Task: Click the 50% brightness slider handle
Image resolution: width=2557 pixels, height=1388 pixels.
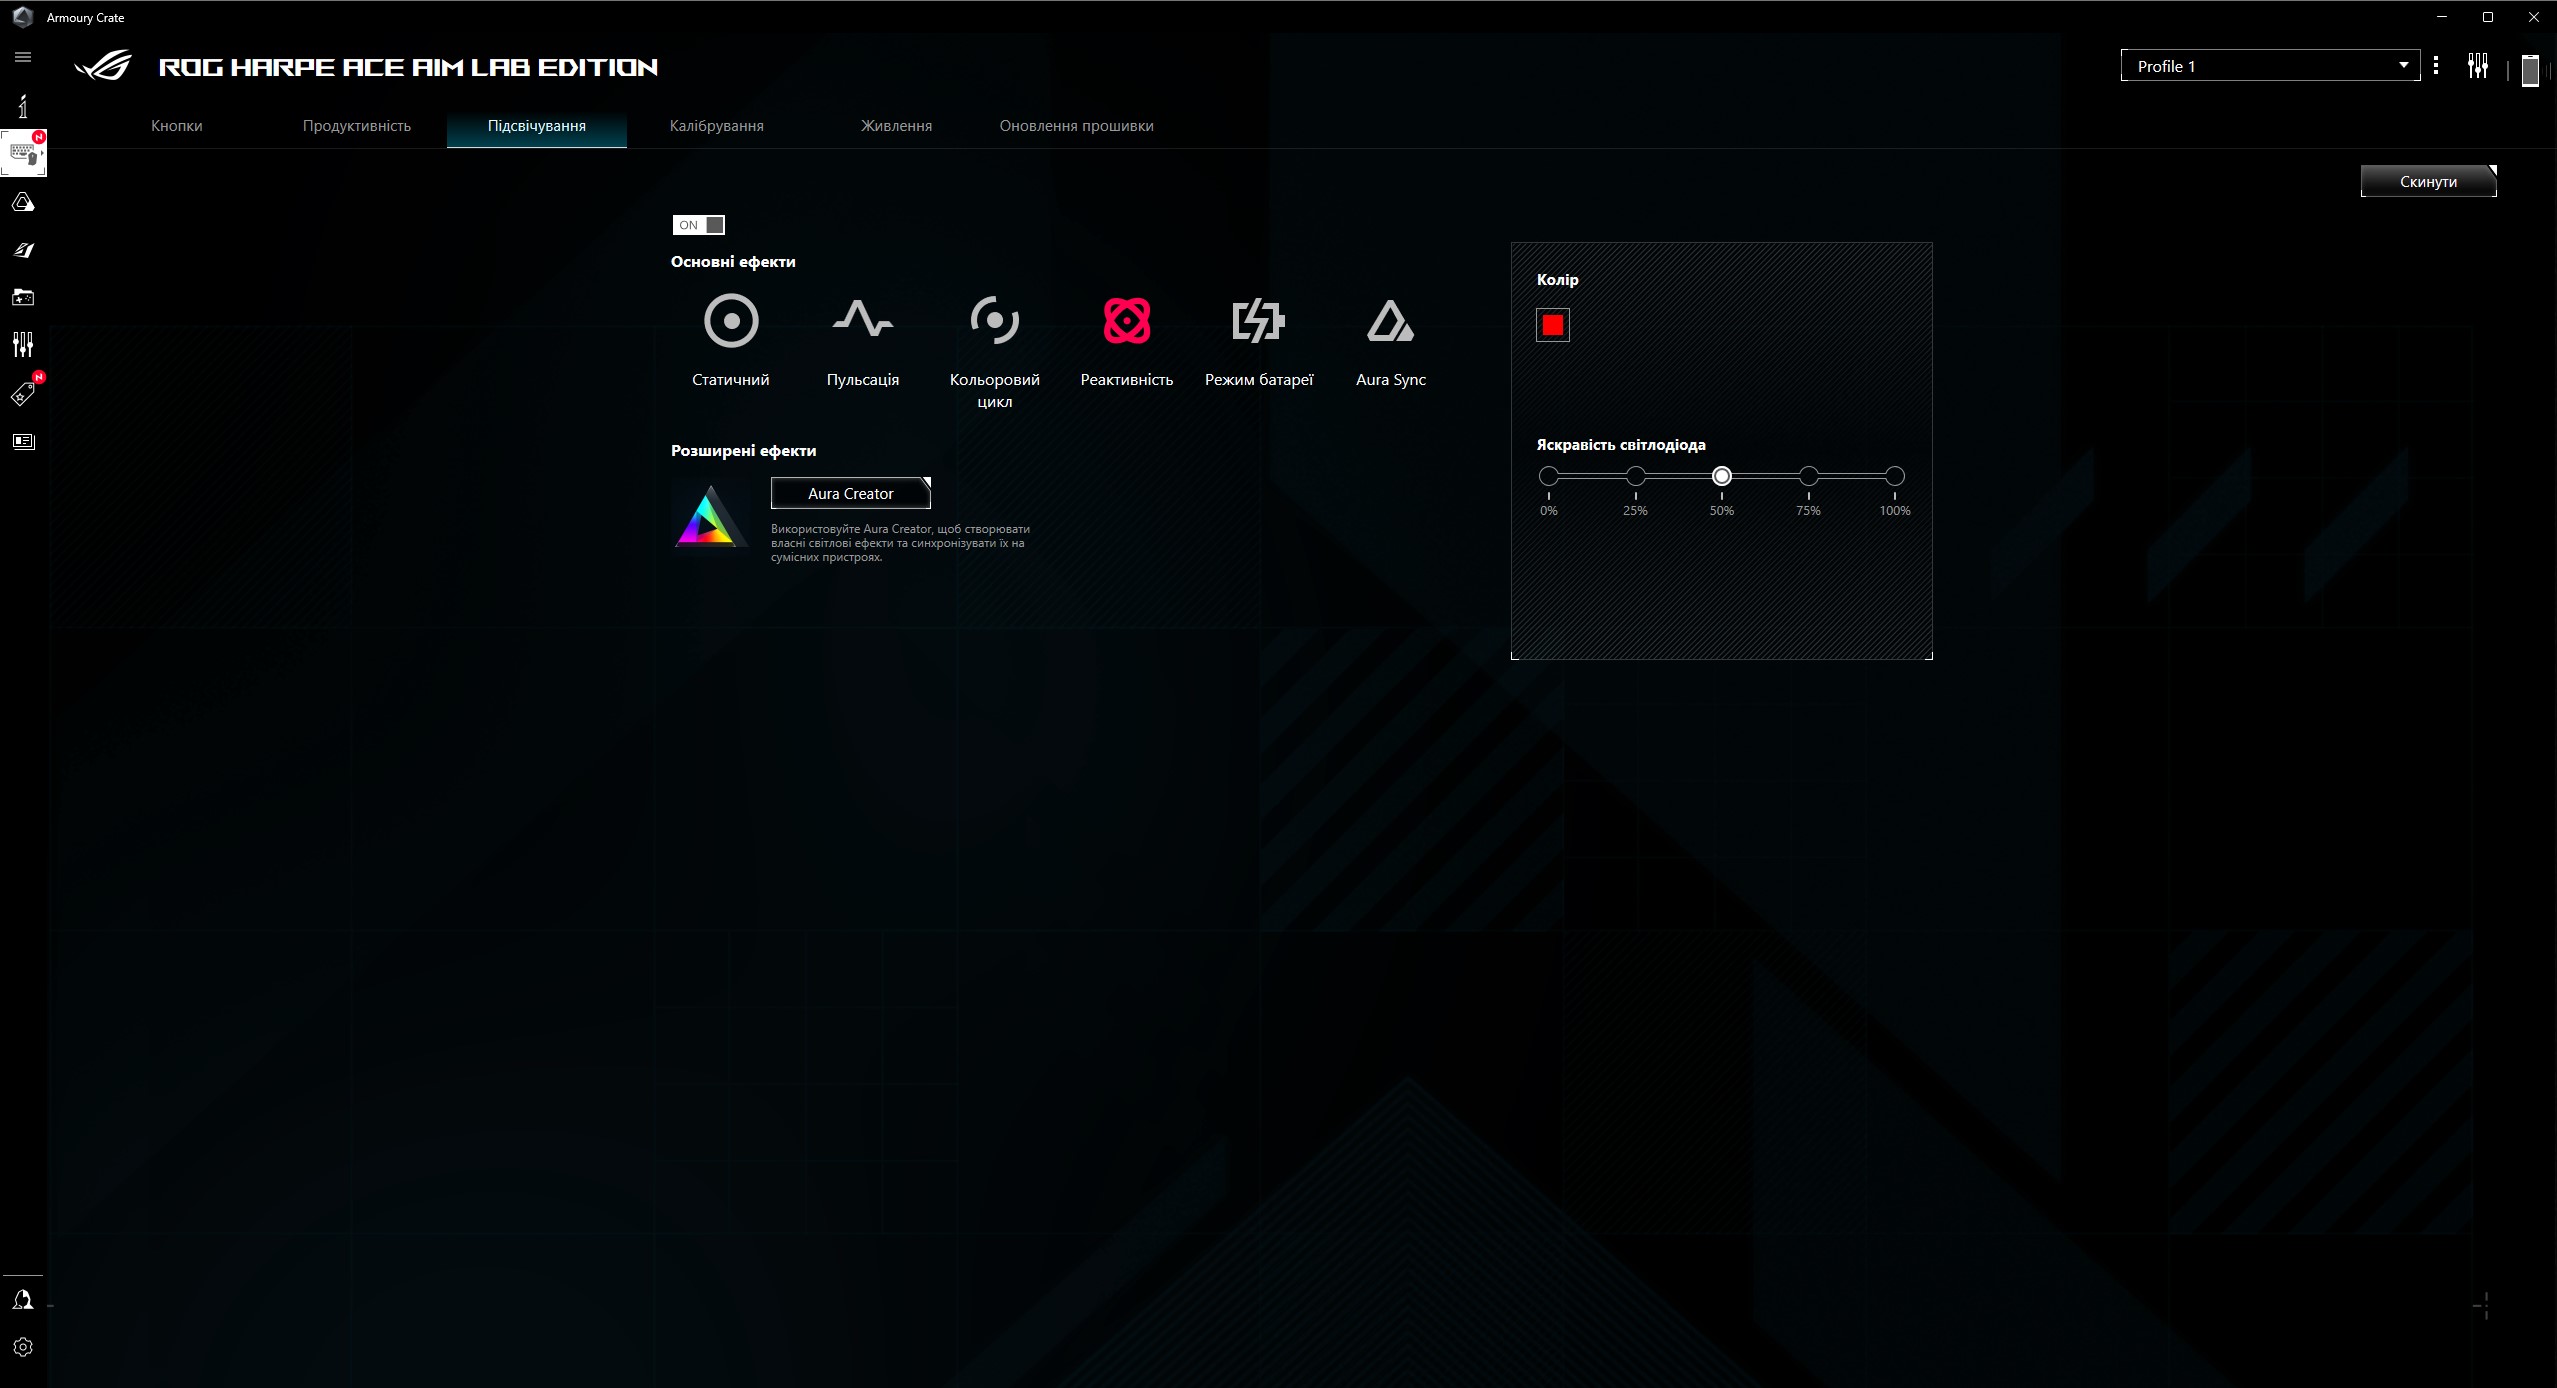Action: 1722,476
